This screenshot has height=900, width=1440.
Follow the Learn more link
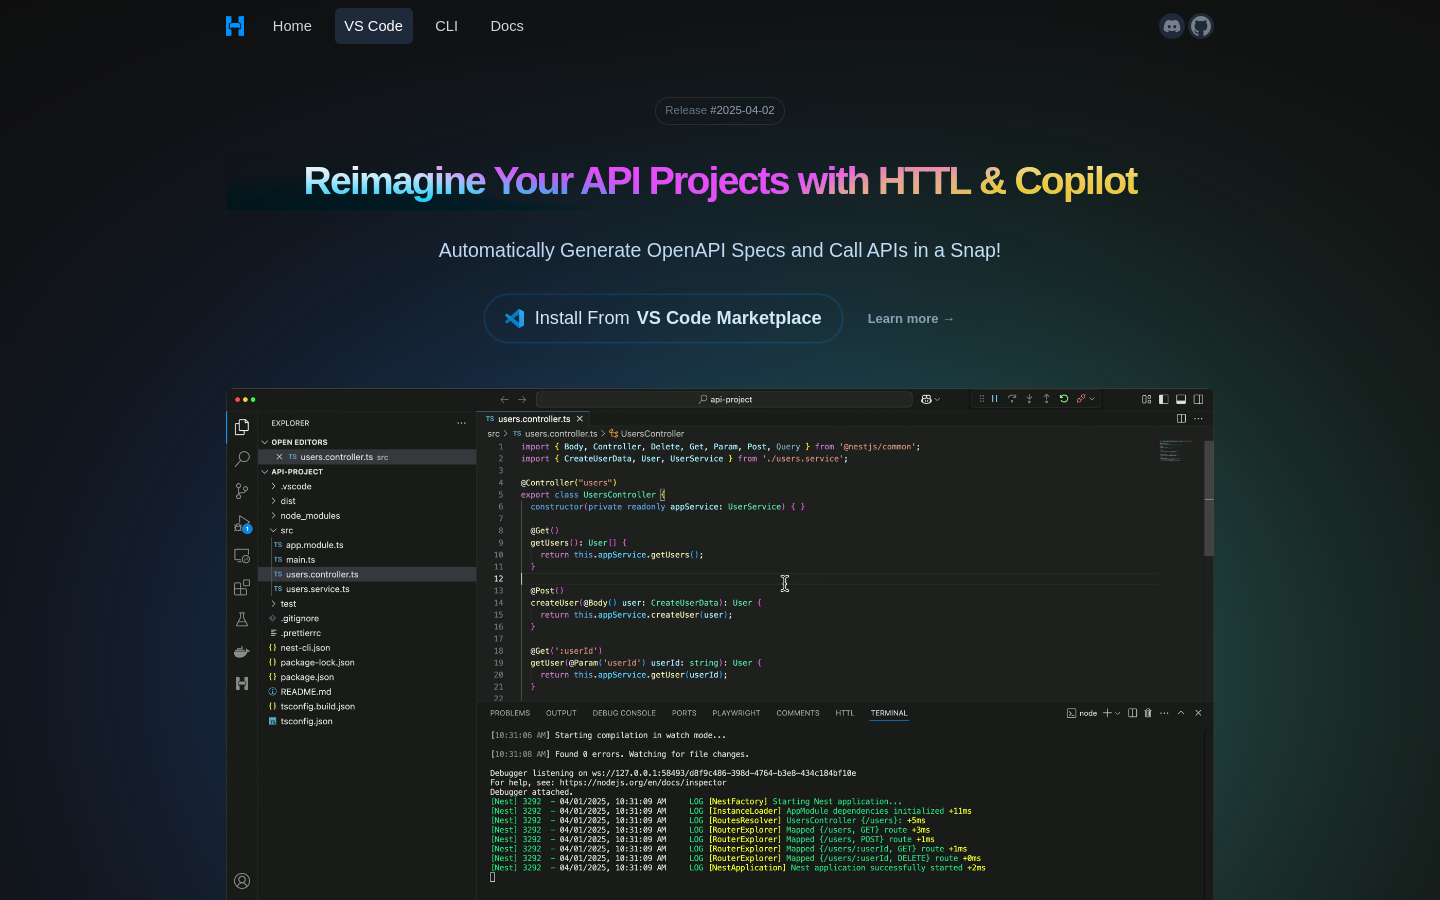coord(910,319)
